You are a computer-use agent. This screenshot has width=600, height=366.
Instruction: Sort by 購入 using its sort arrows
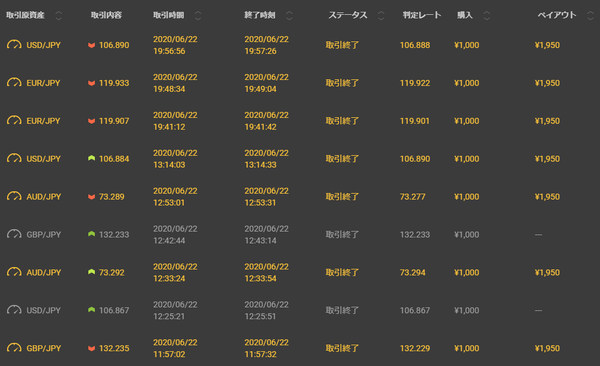(486, 15)
